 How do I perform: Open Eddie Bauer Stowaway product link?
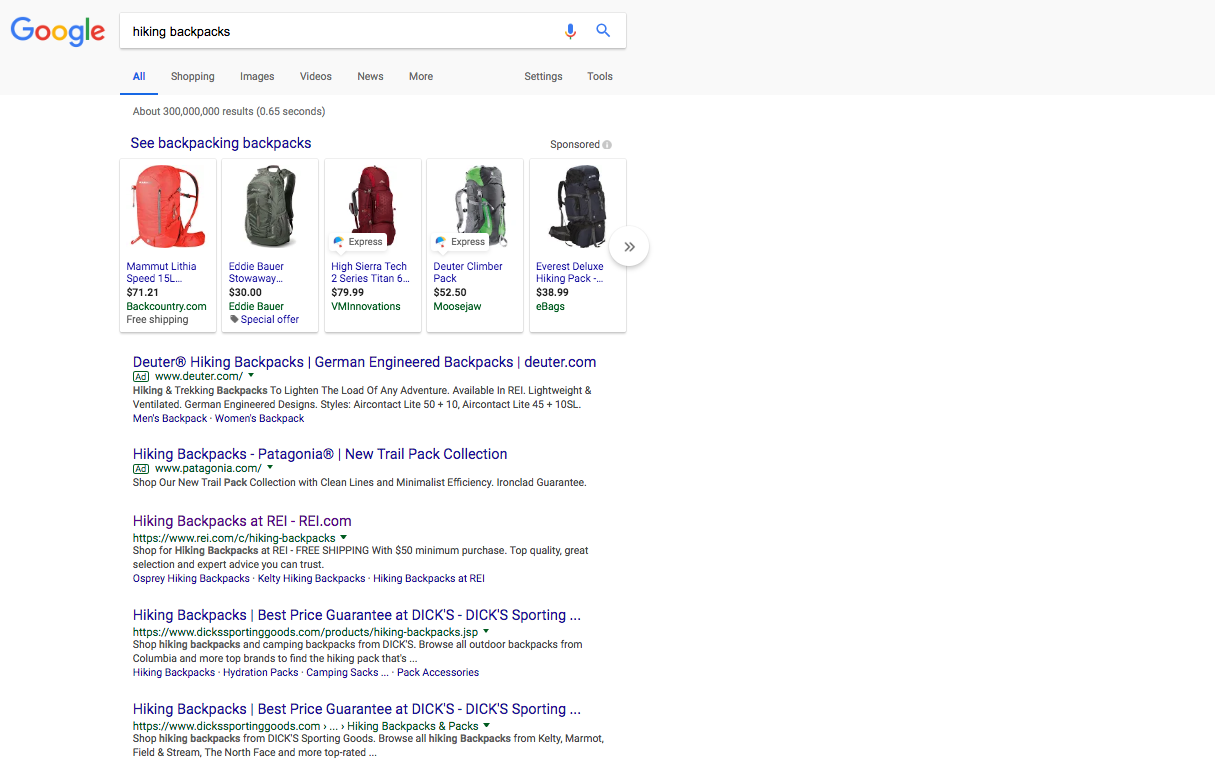[x=256, y=273]
